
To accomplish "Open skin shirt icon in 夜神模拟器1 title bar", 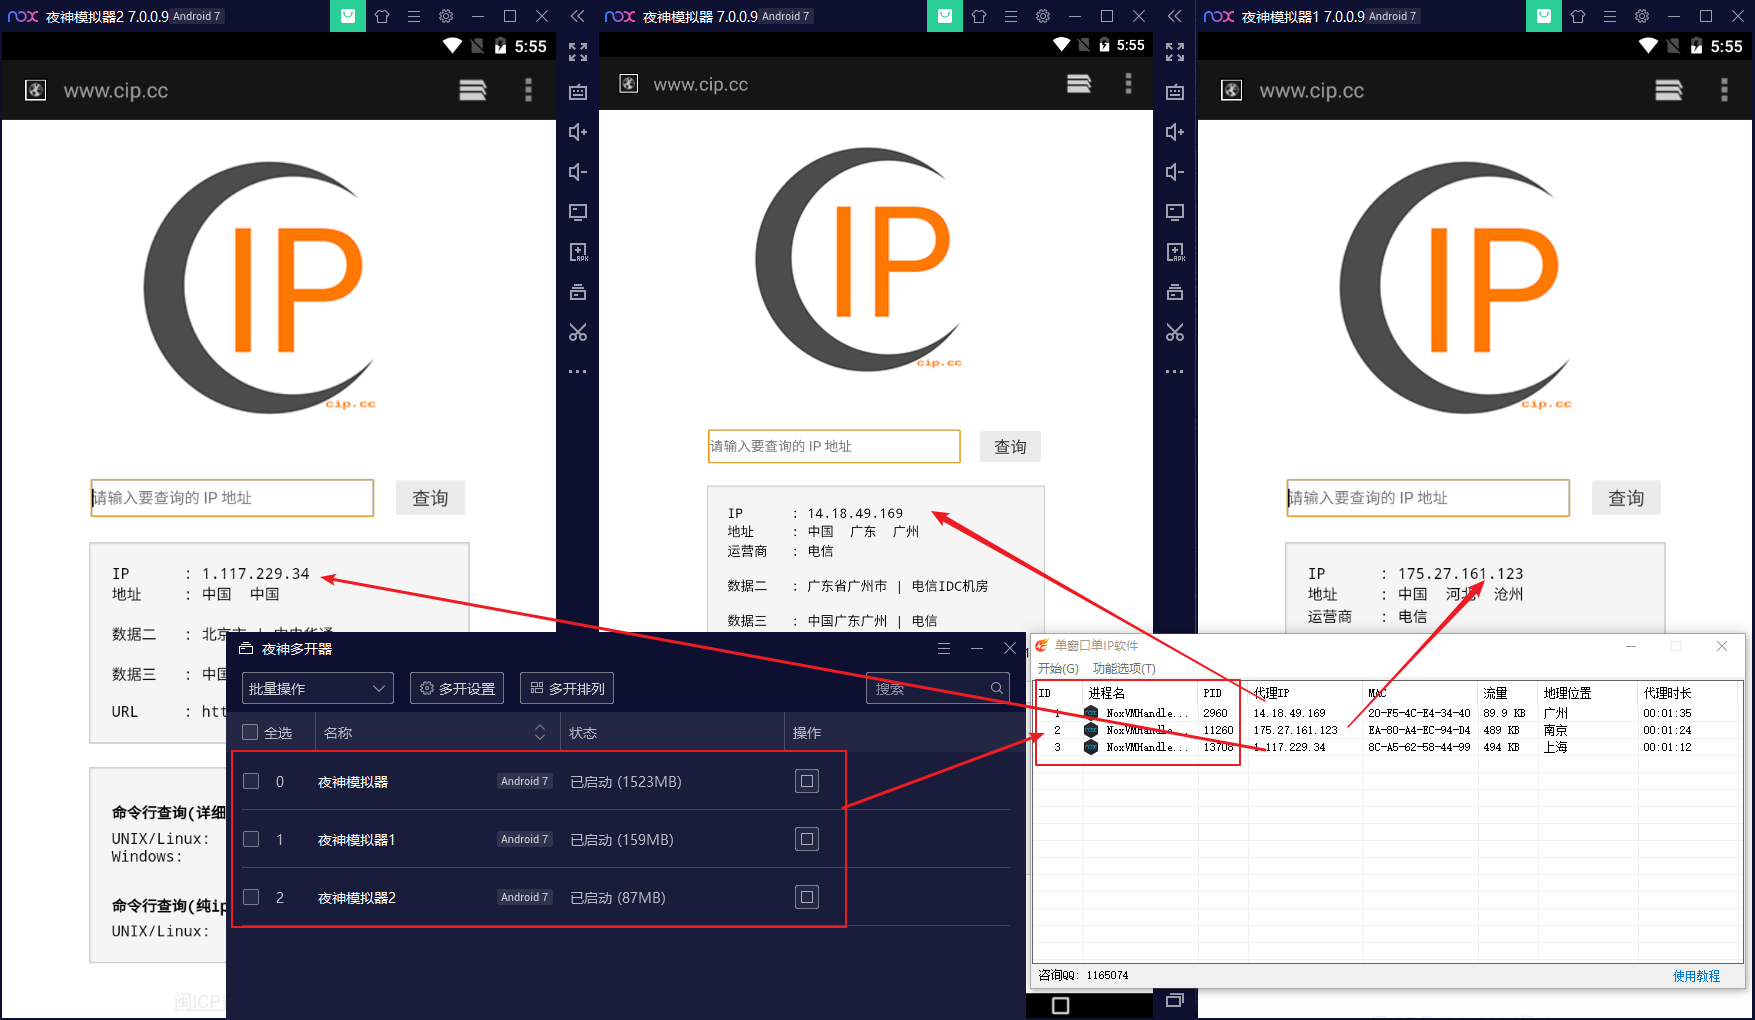I will click(x=1578, y=16).
